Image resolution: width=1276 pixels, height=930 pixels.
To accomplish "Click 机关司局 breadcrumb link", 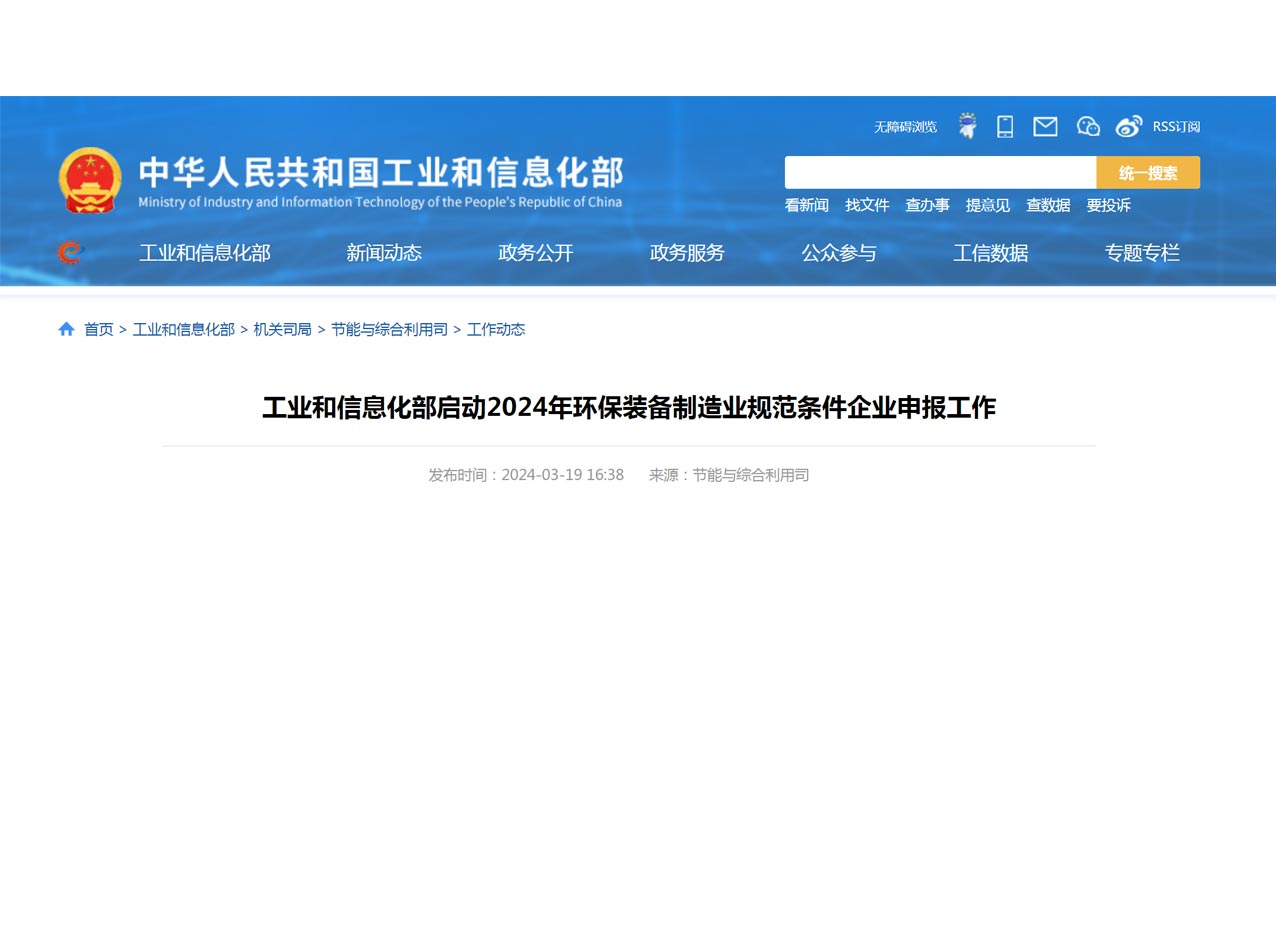I will (x=283, y=329).
